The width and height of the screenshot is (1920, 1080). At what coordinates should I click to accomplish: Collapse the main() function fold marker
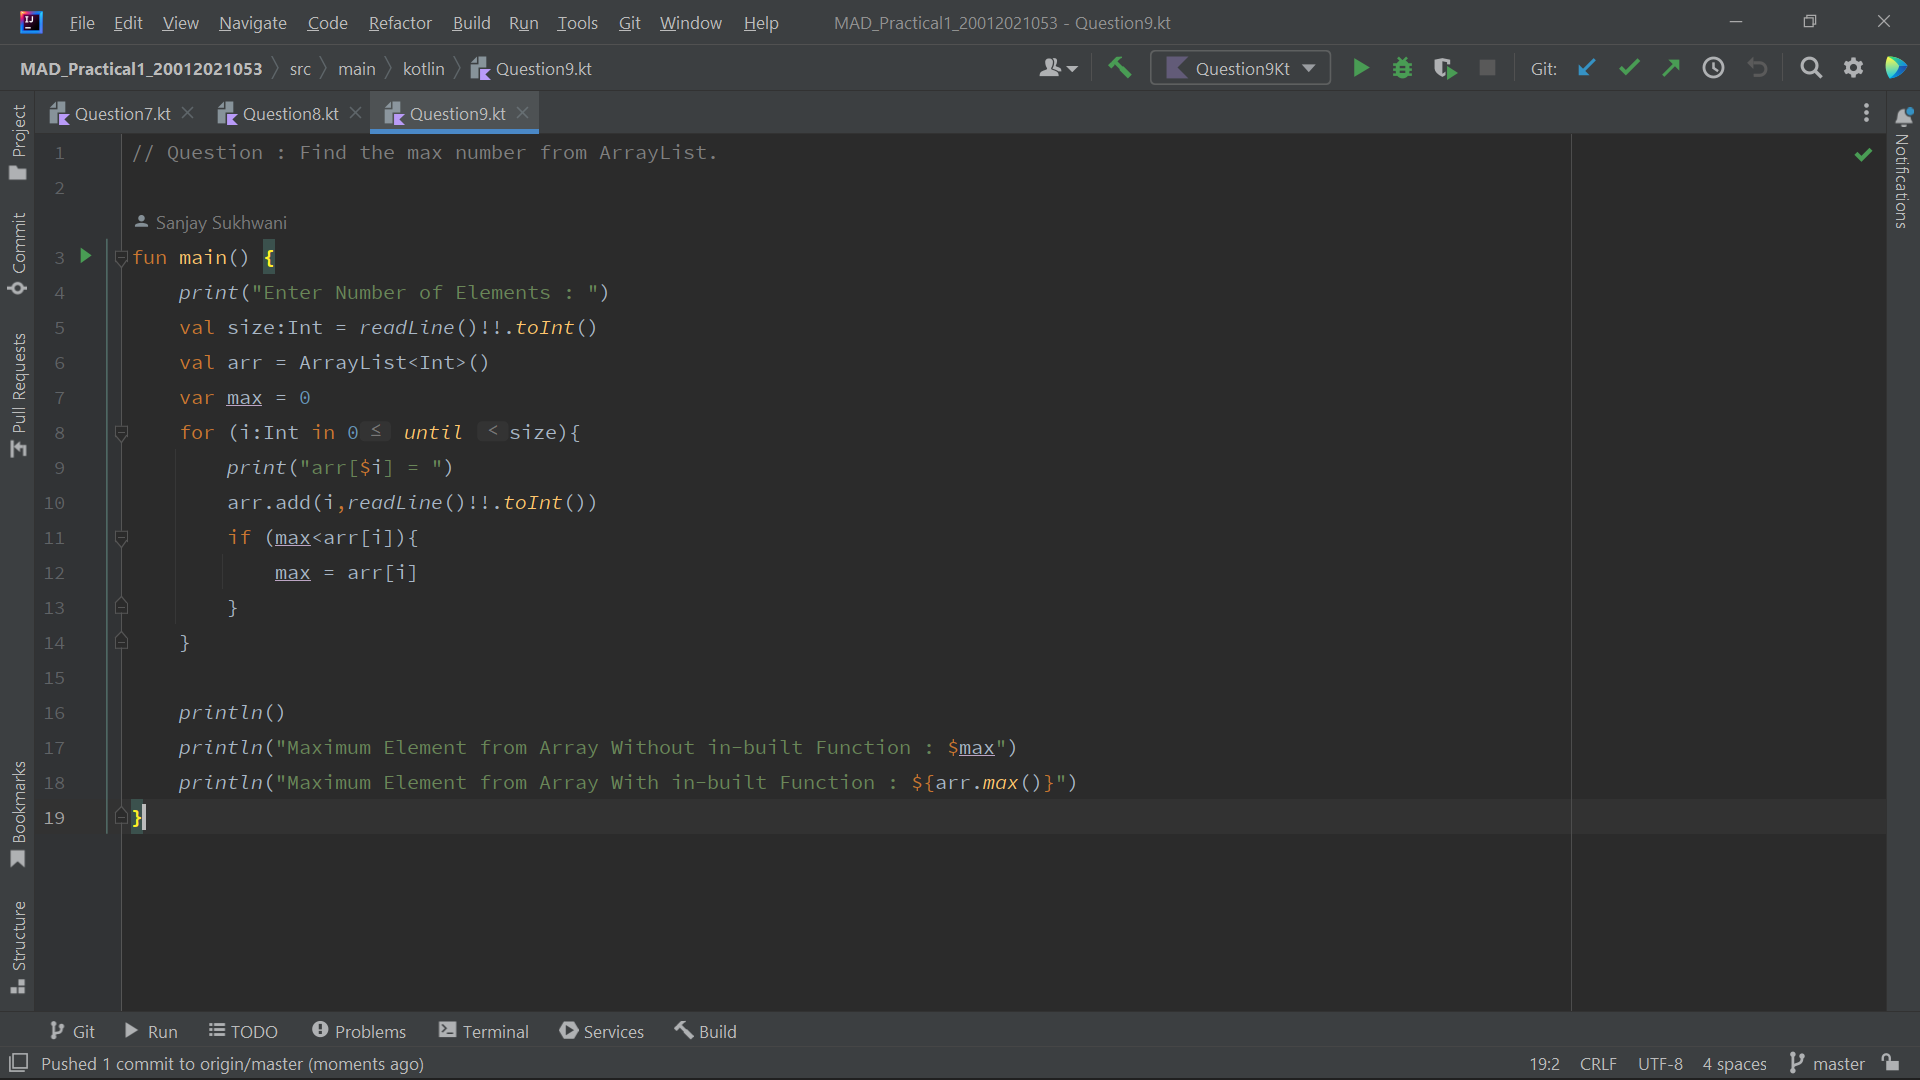click(x=121, y=258)
